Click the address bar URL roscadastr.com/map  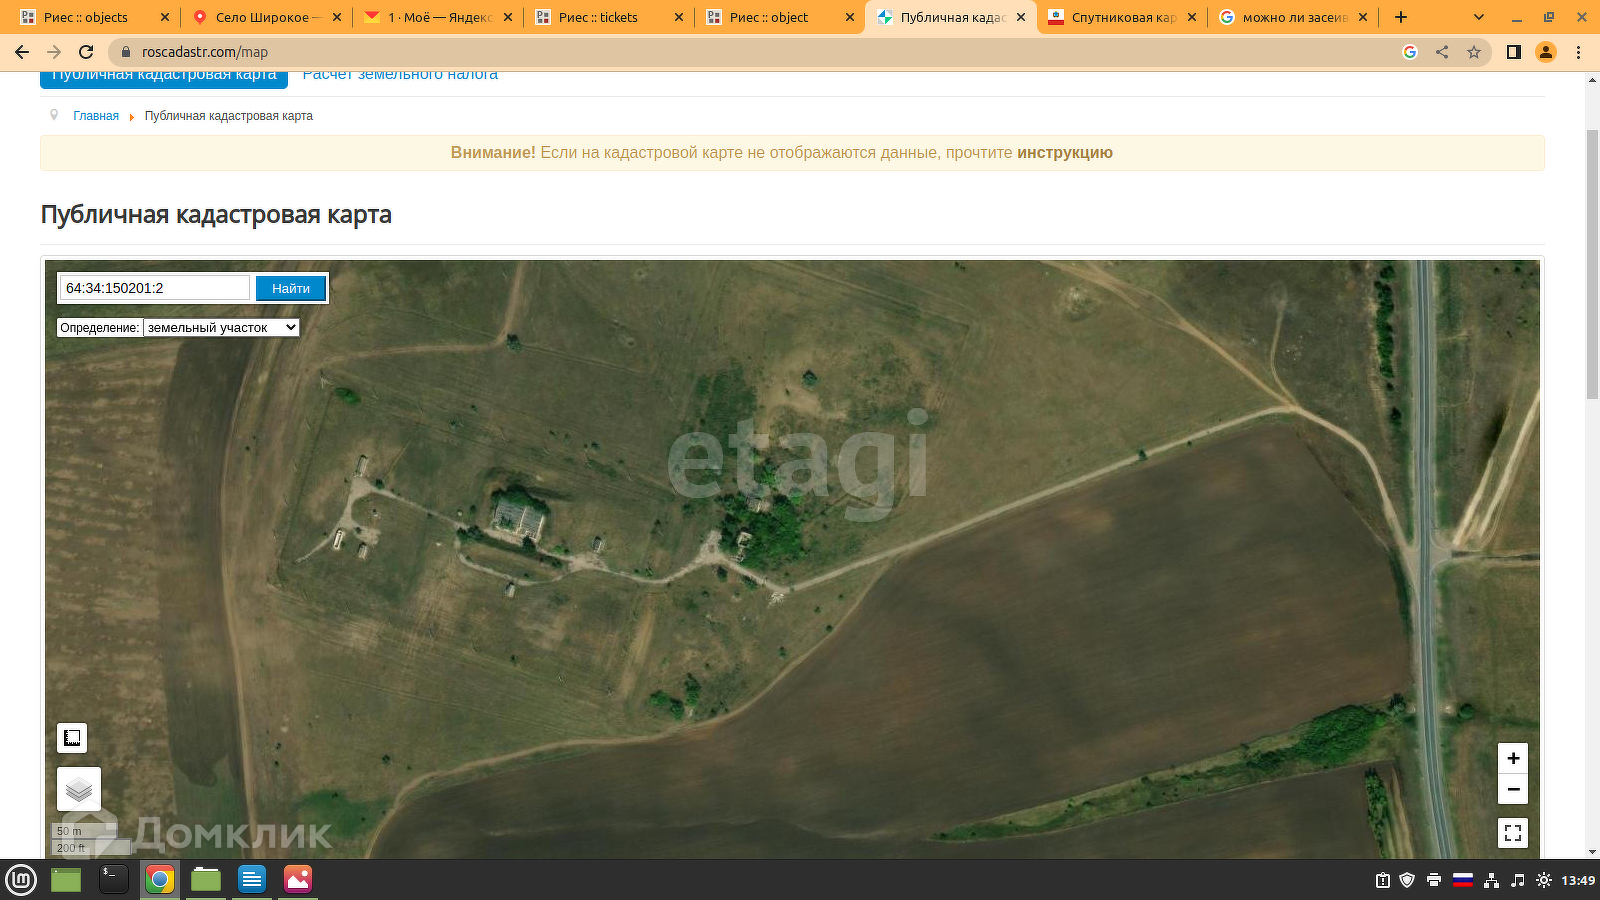tap(205, 52)
